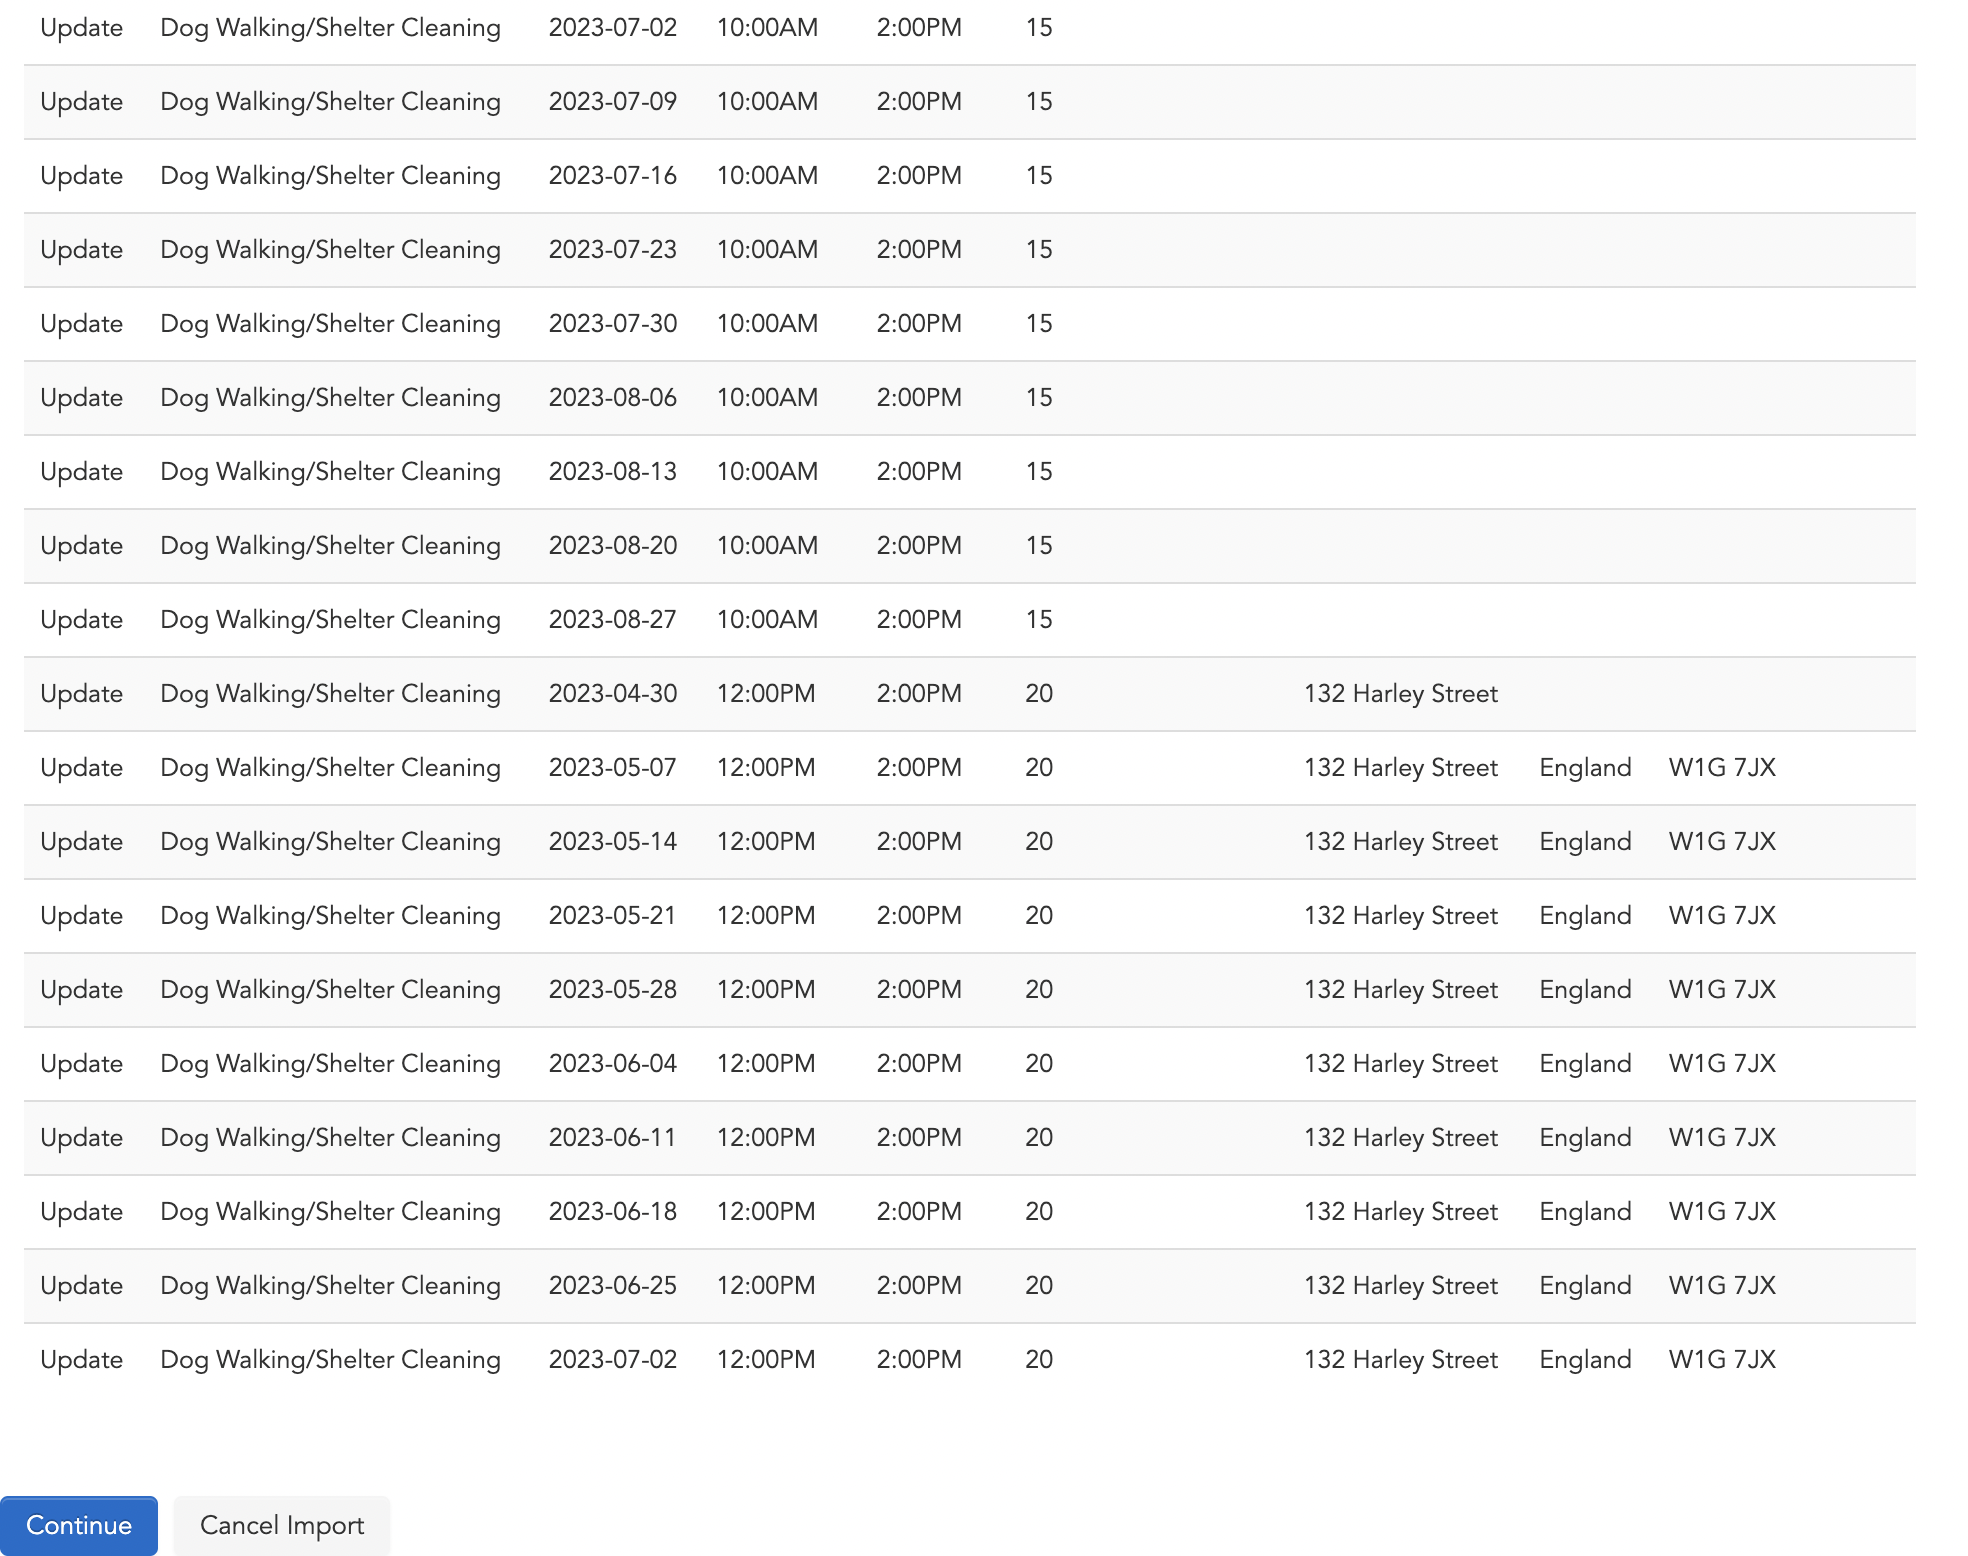Screen dimensions: 1968x1556
Task: Select the date 2023-05-14
Action: 613,842
